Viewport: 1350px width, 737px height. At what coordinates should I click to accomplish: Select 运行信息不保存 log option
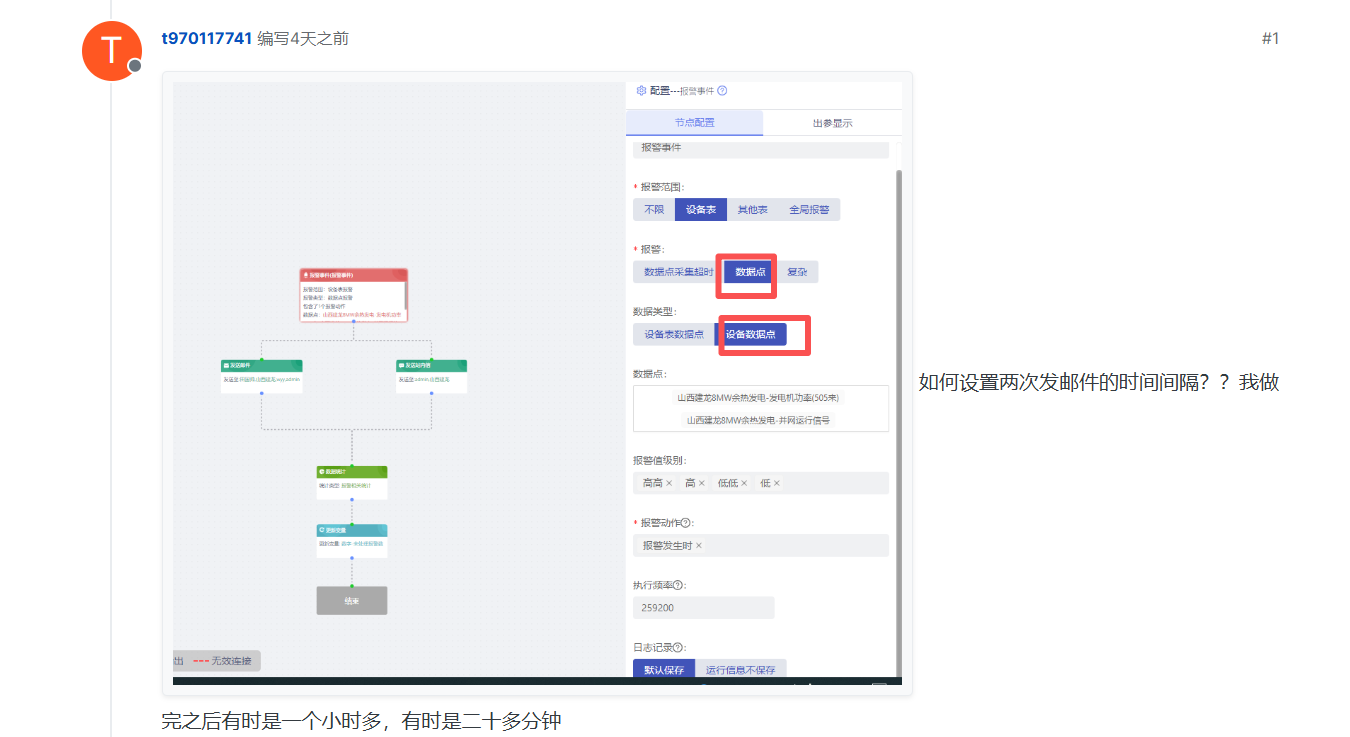741,670
